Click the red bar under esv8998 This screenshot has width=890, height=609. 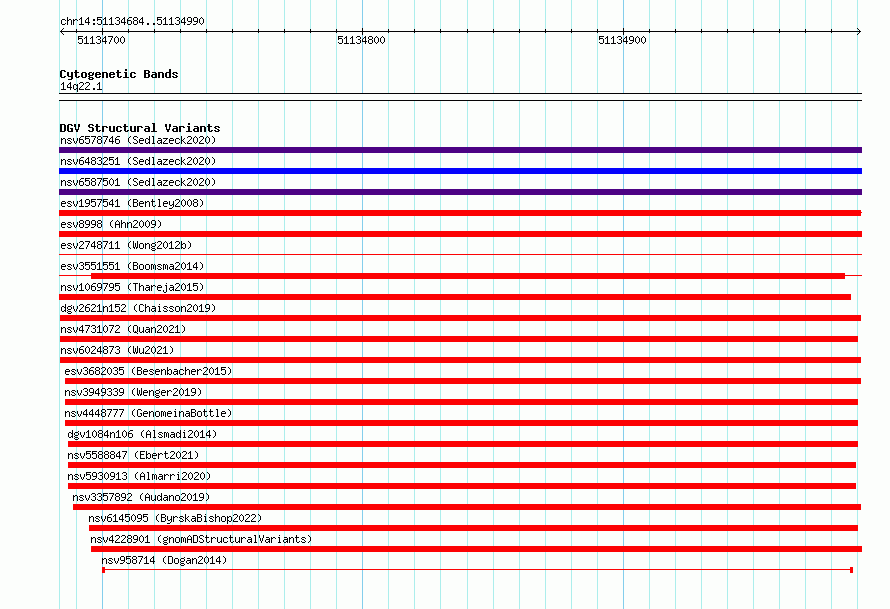(x=460, y=234)
